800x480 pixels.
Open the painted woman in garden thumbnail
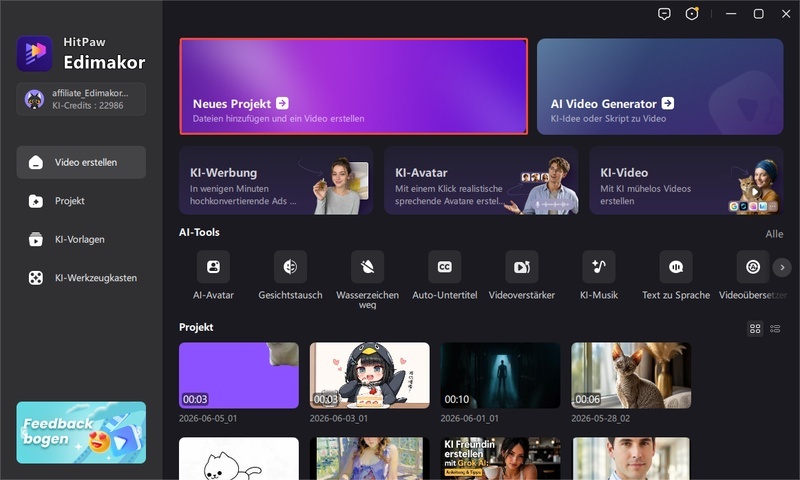point(369,458)
